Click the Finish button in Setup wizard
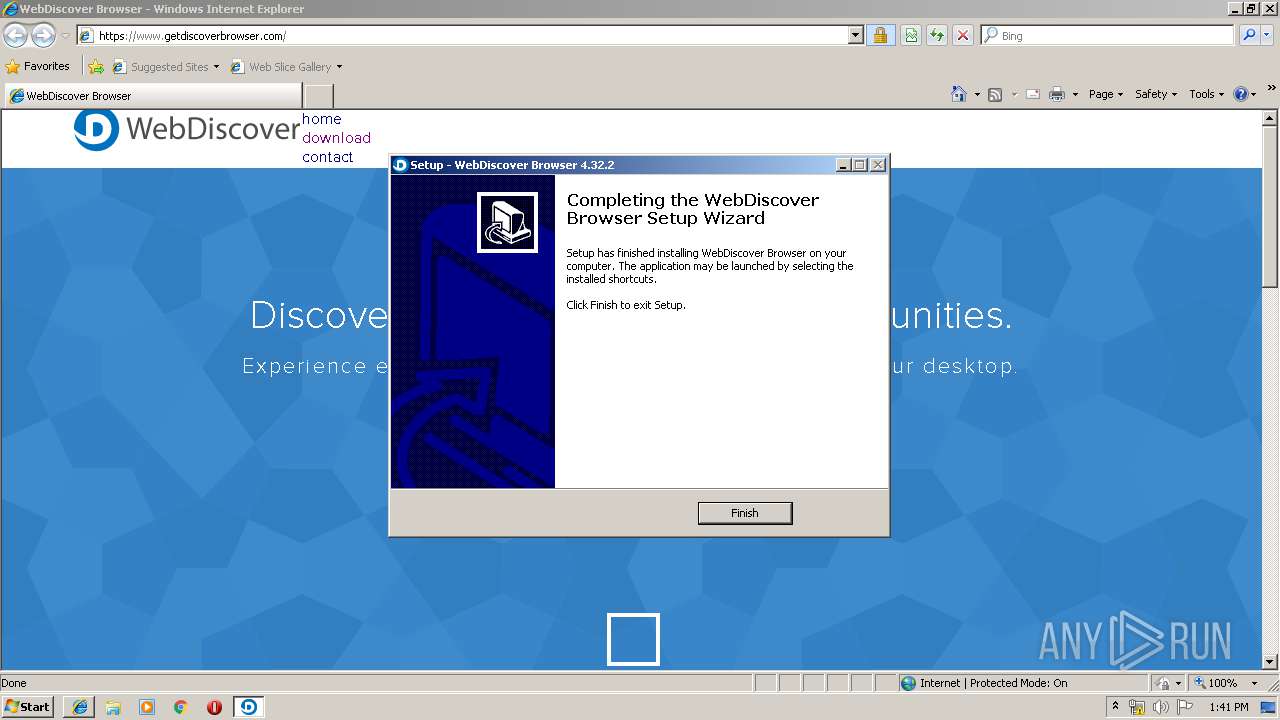The image size is (1280, 720). click(x=745, y=513)
